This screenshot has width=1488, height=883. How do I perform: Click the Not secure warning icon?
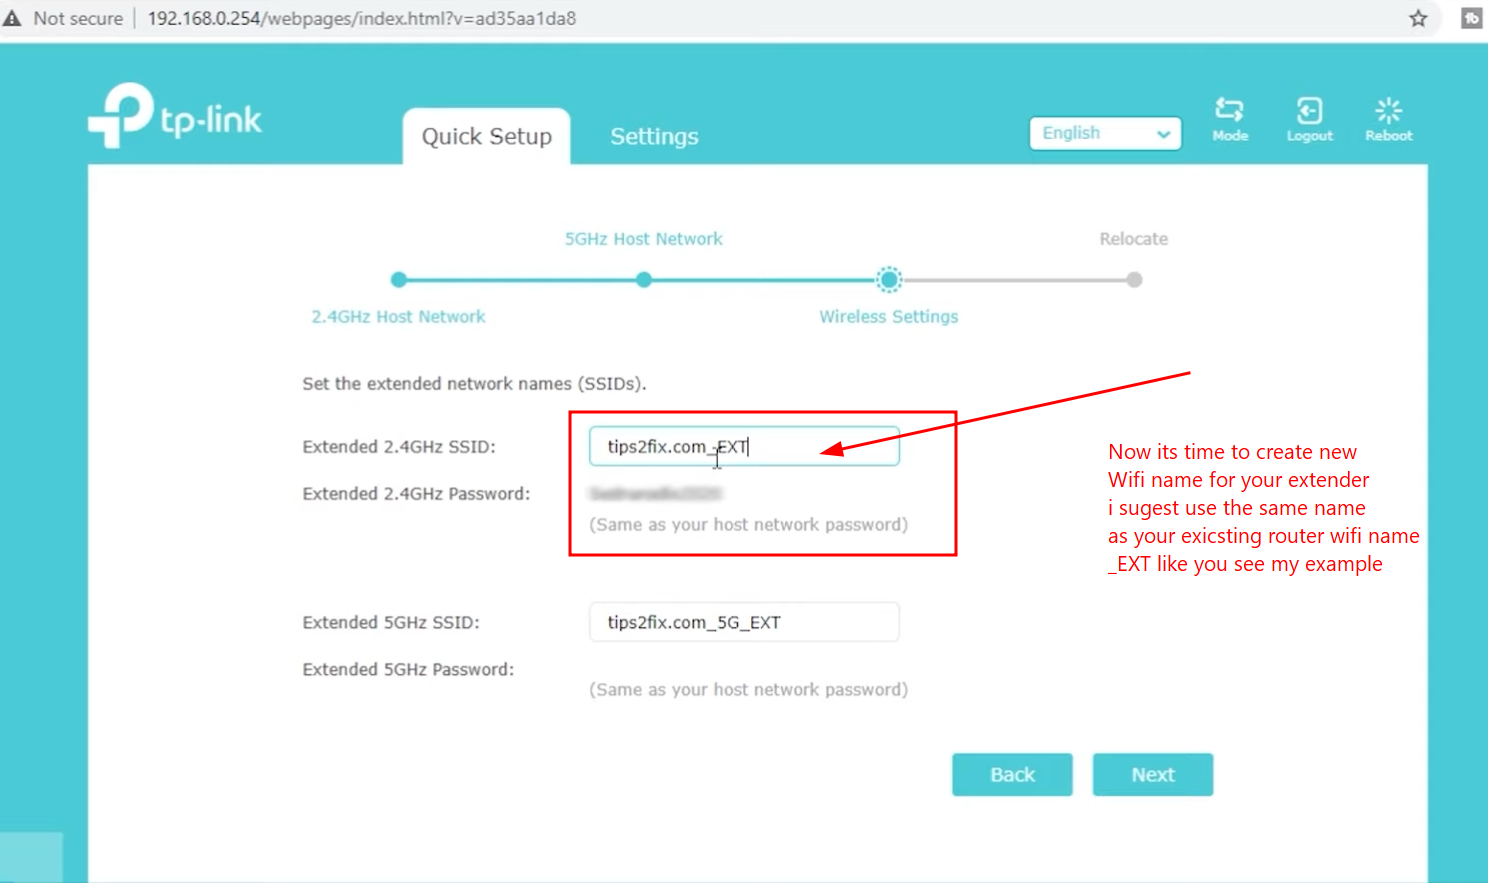(13, 18)
